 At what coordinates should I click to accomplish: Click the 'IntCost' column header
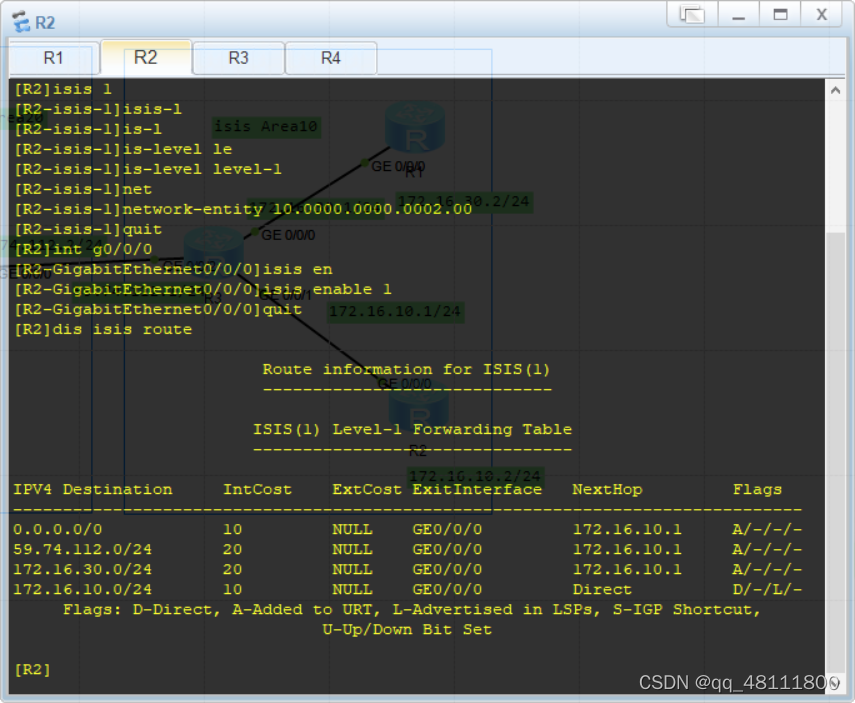tap(257, 489)
